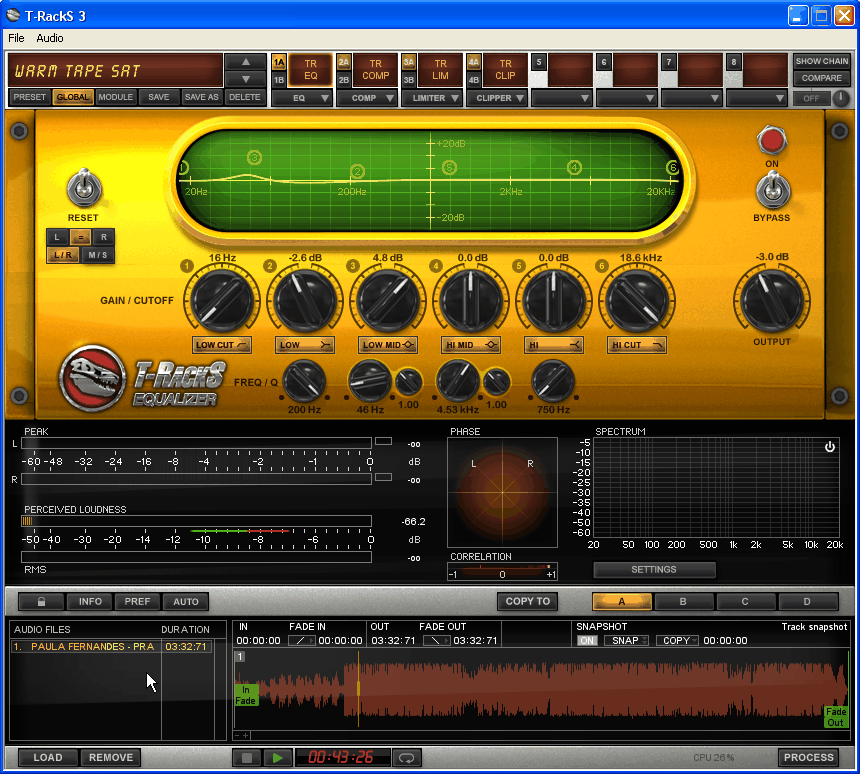Click the In Fade marker on waveform
The image size is (860, 774).
(x=246, y=696)
